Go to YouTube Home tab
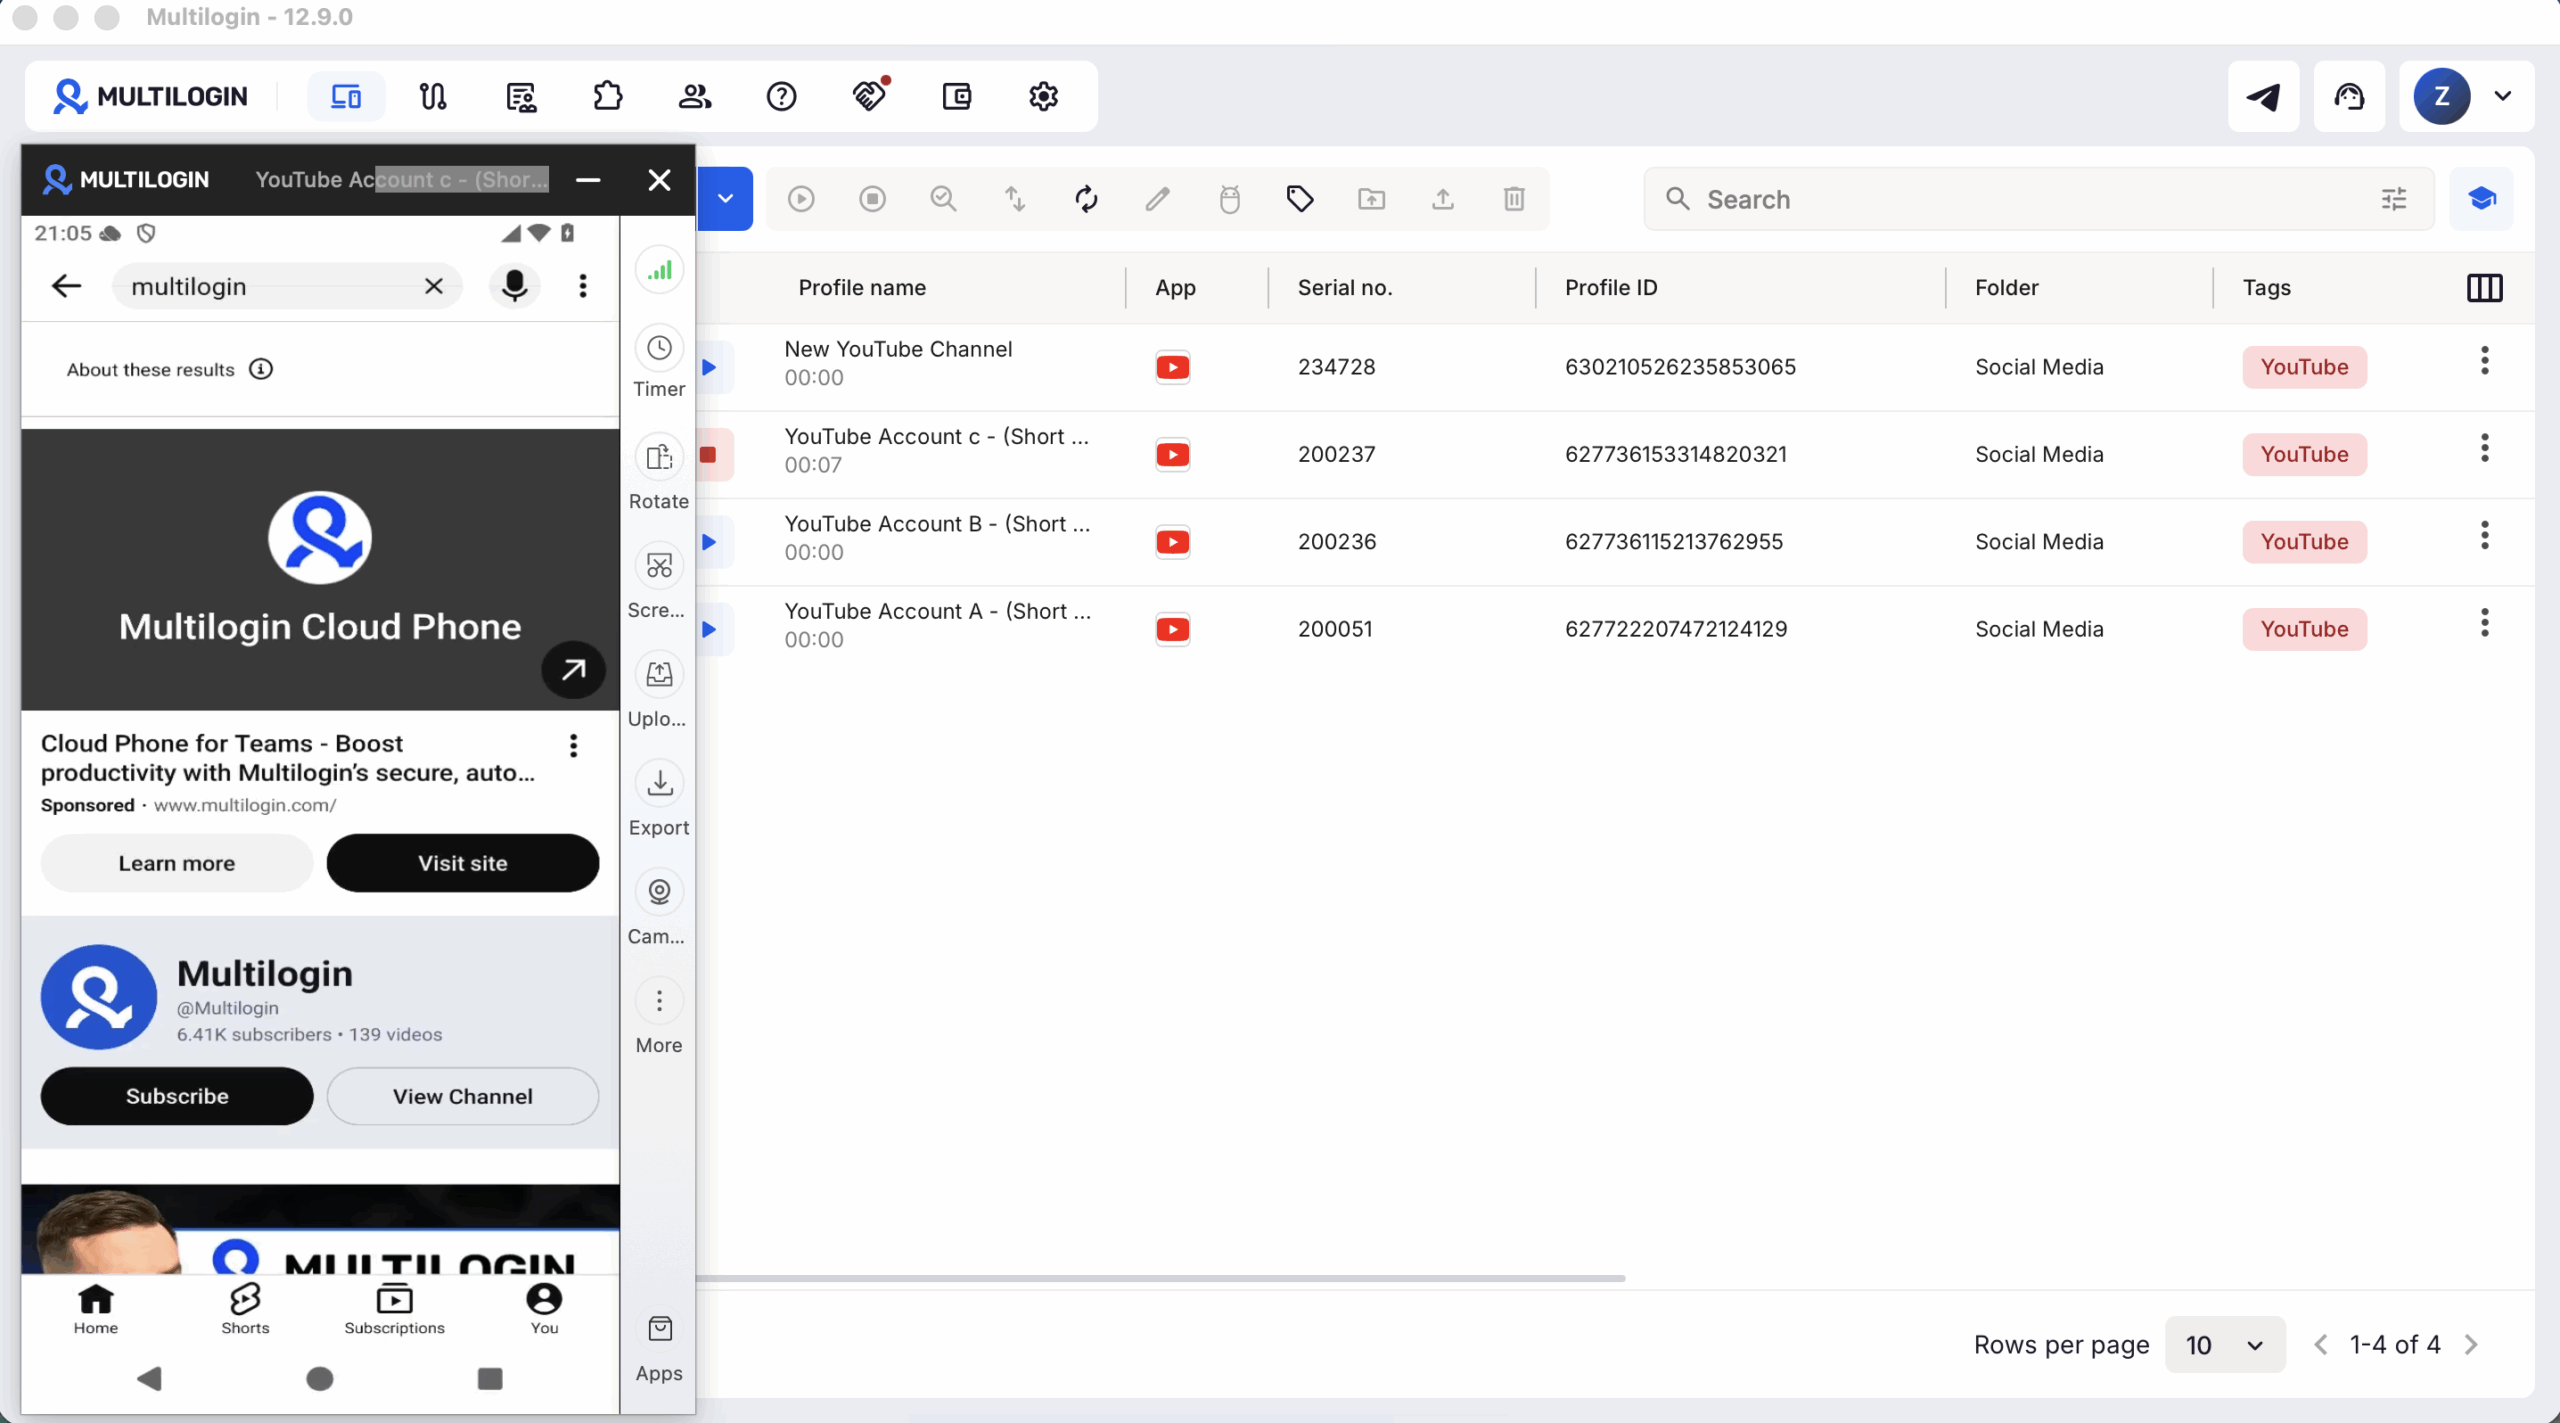 pyautogui.click(x=96, y=1310)
